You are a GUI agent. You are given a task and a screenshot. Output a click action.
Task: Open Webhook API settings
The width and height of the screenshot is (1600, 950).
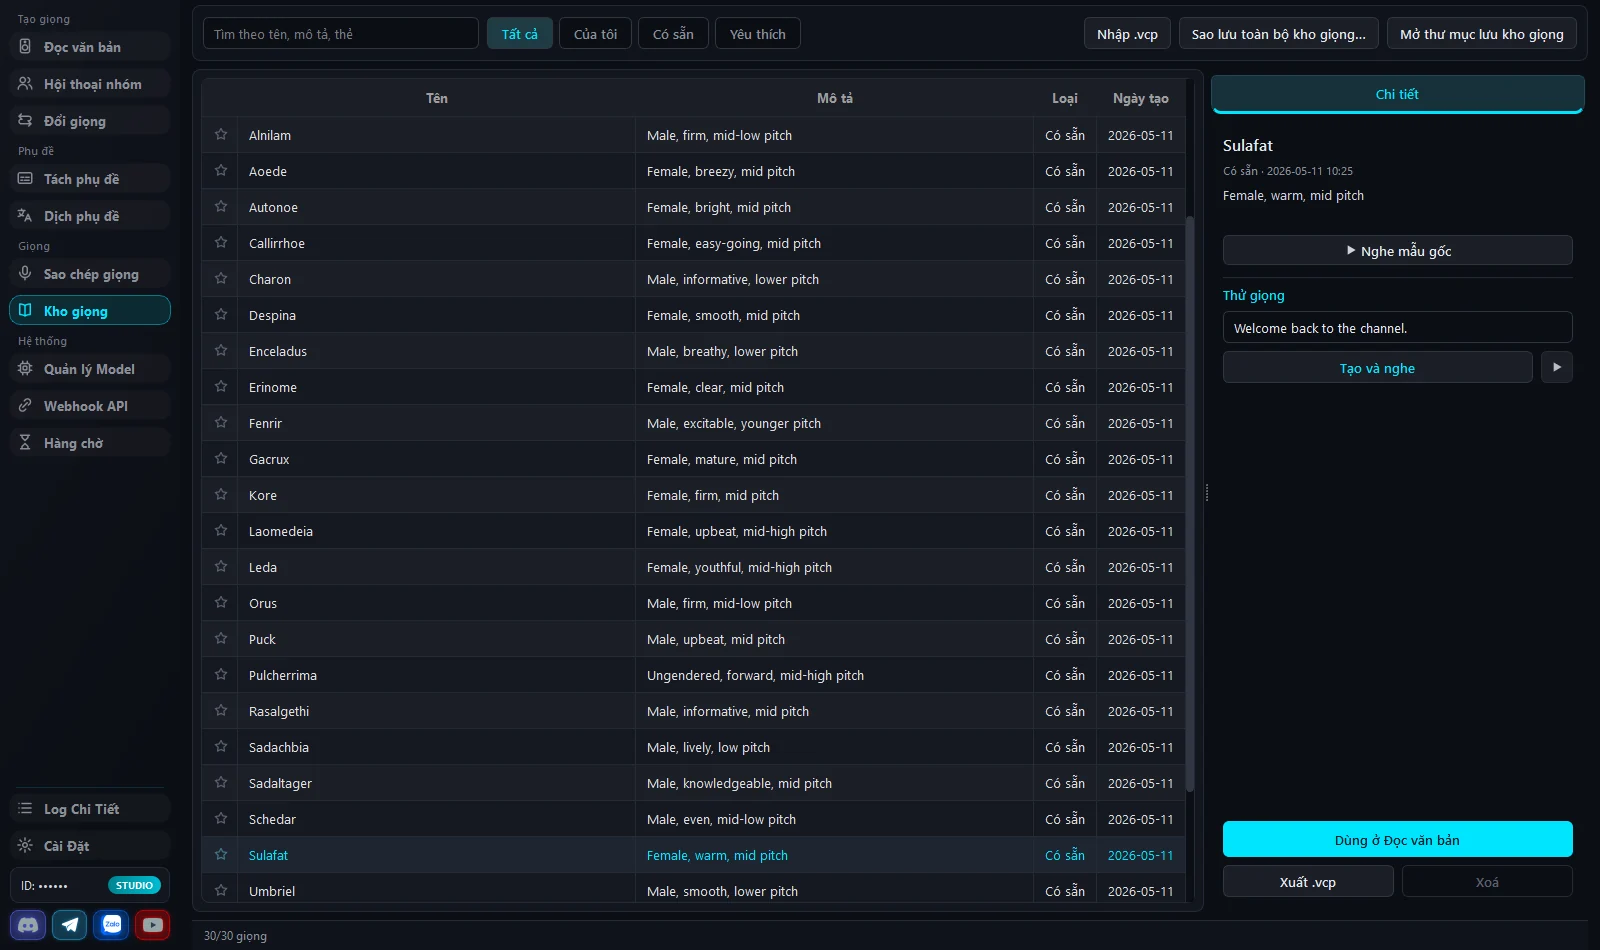pyautogui.click(x=90, y=406)
